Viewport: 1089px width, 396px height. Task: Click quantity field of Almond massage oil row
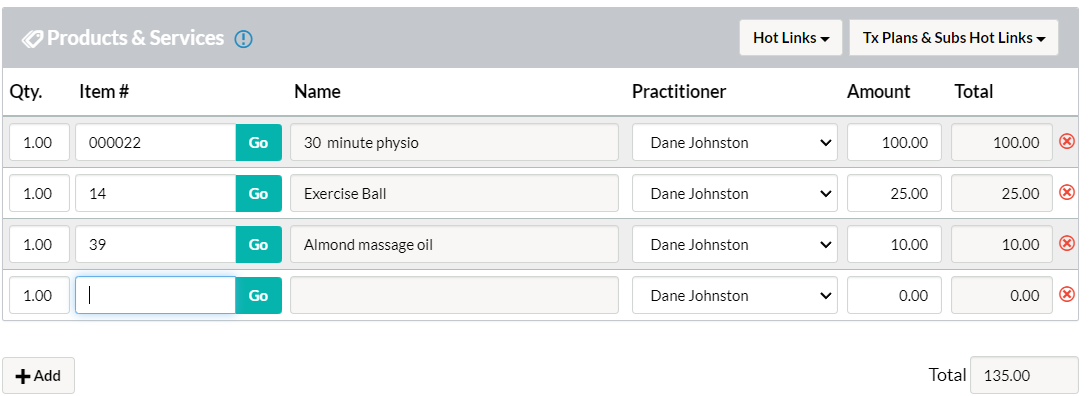pos(39,245)
